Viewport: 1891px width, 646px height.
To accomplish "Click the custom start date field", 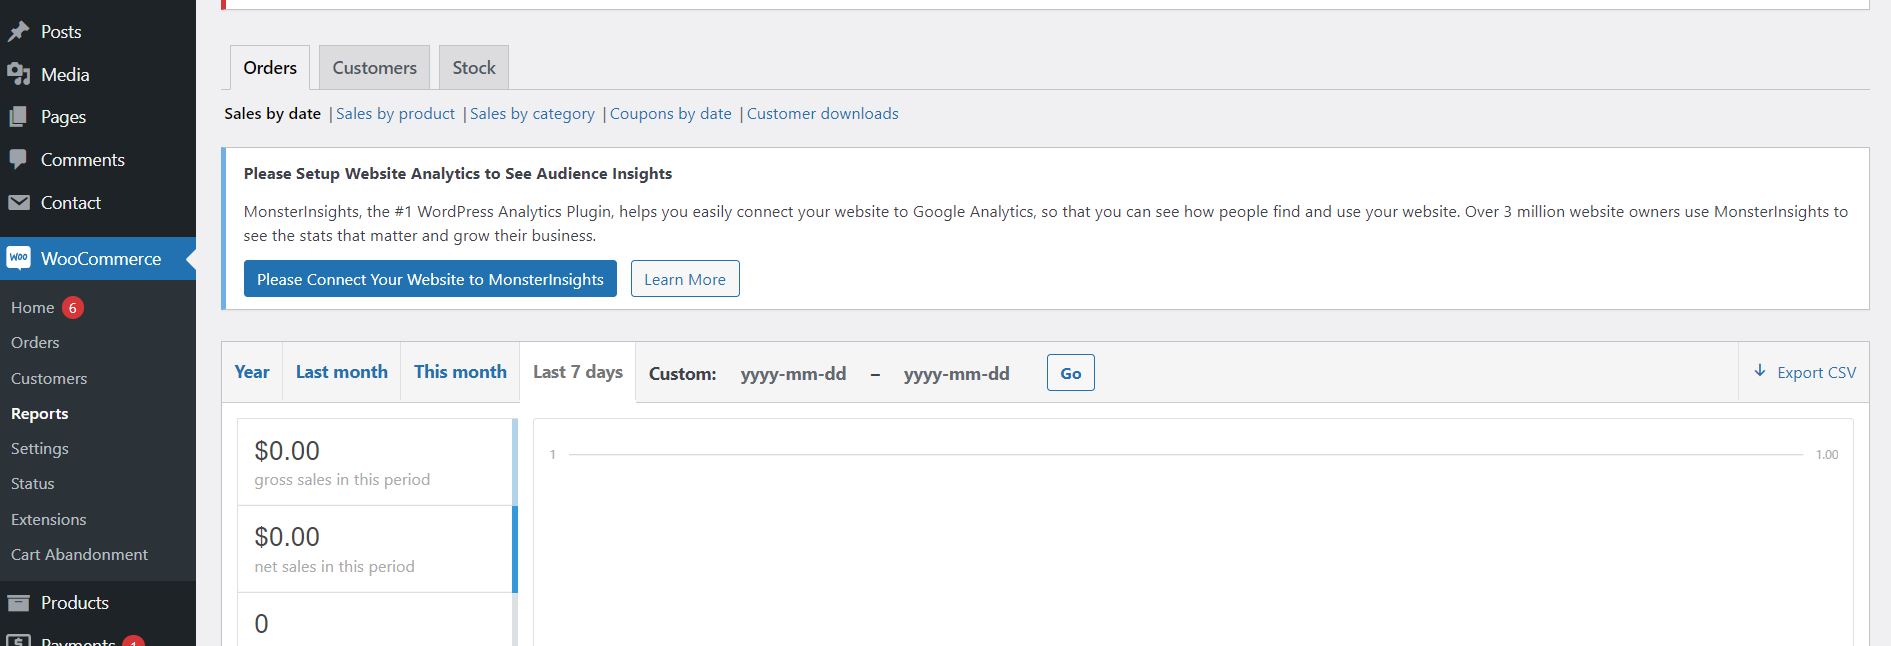I will point(793,374).
